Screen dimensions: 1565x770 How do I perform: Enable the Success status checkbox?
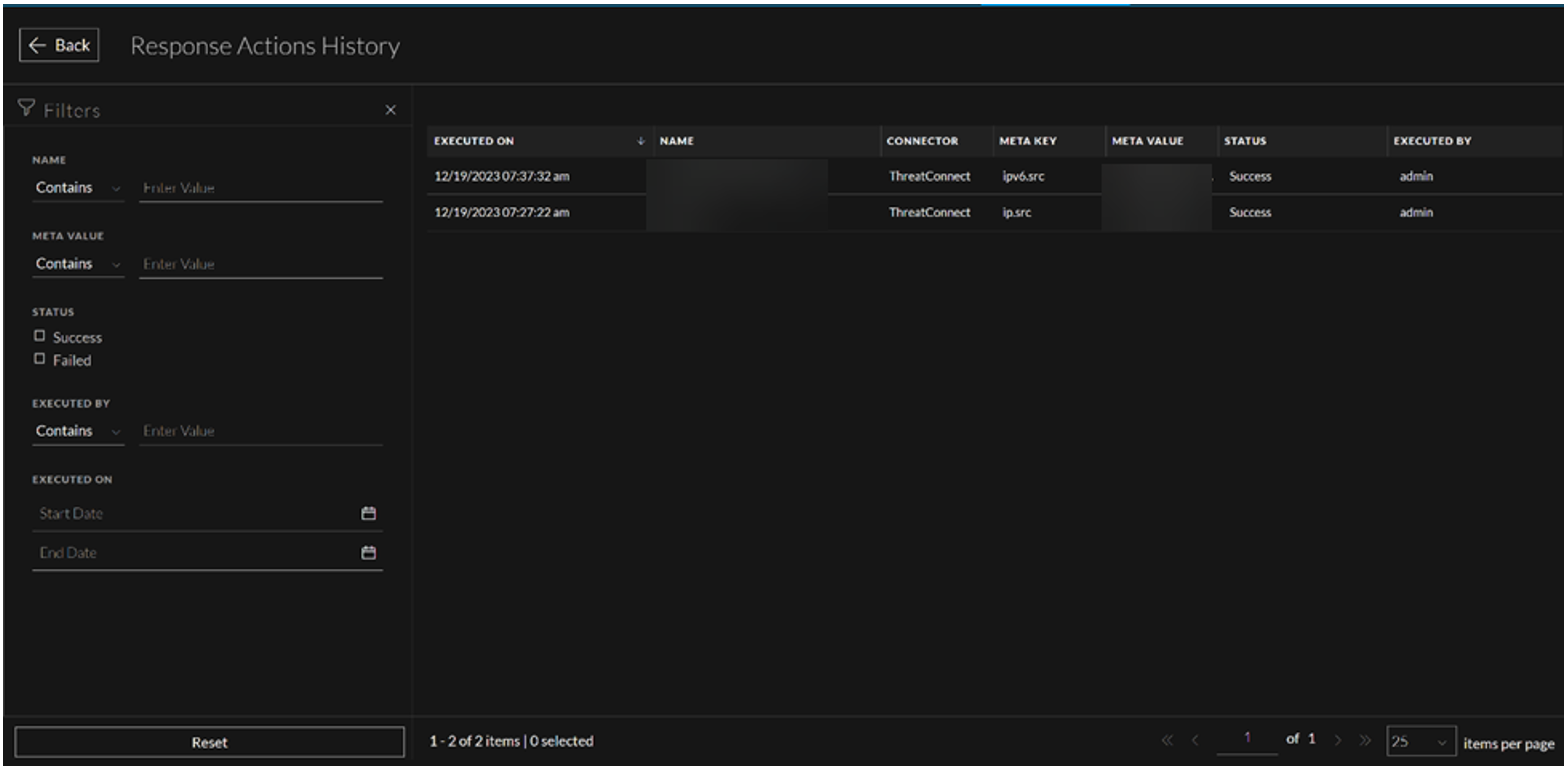click(40, 337)
